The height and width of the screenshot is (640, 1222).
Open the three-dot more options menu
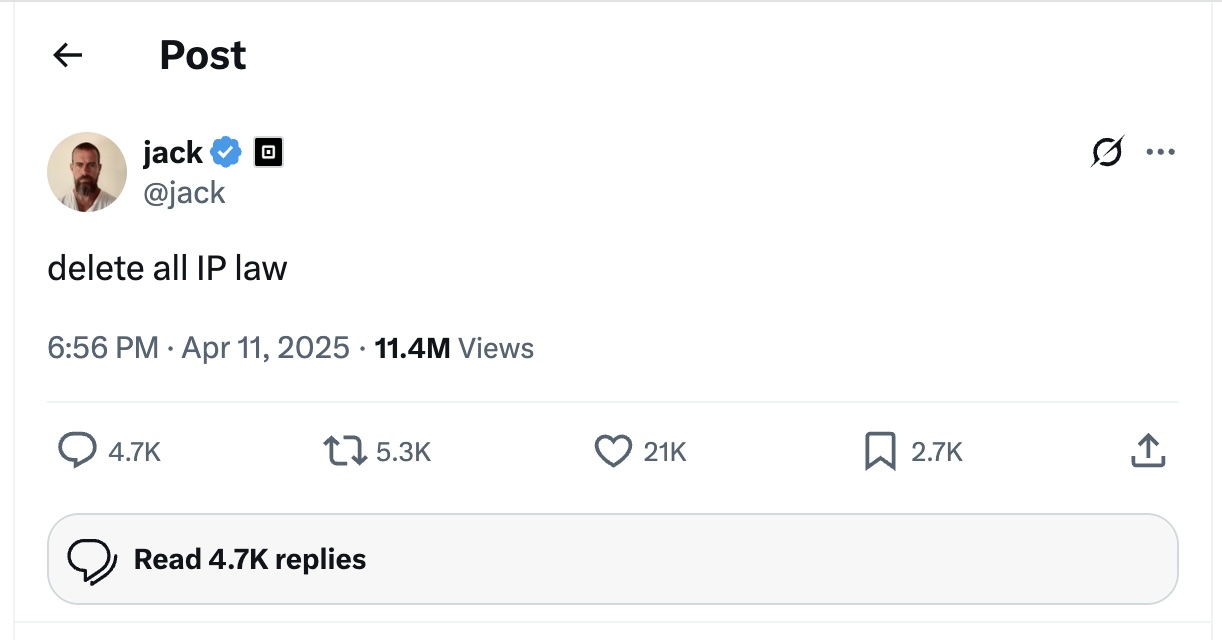(1160, 153)
